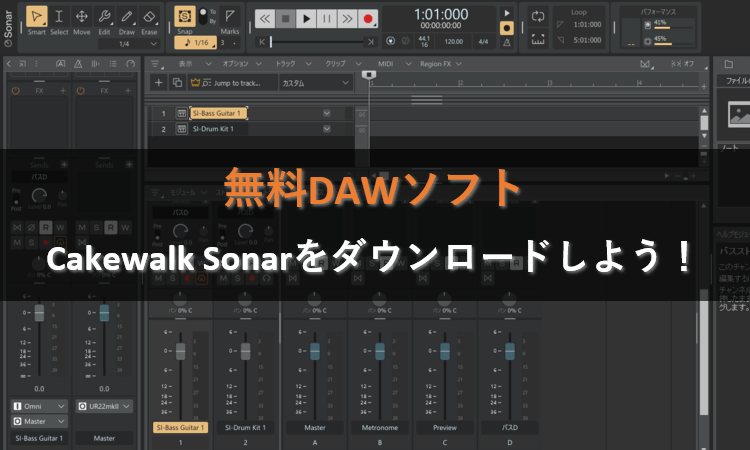Show the inspector arranger list icon
The image size is (750, 450).
click(113, 63)
